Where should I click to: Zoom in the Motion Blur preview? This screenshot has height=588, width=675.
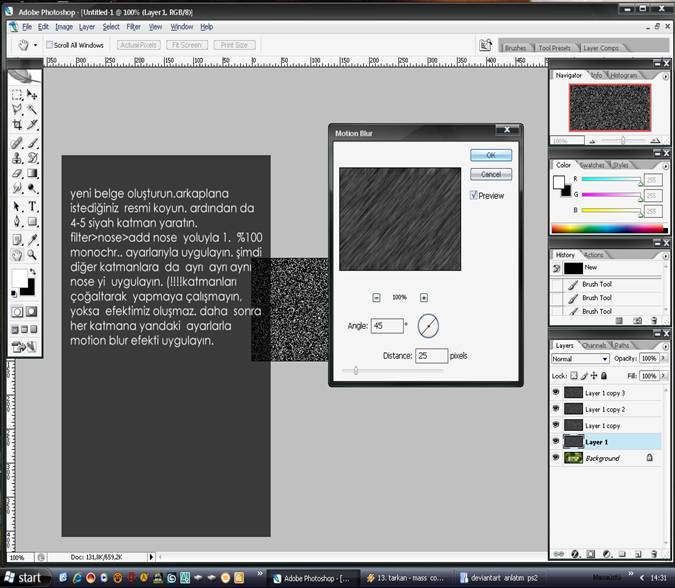click(x=424, y=297)
